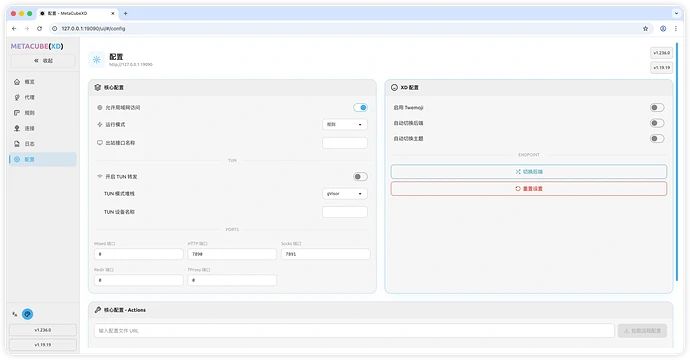Open the 运行模式 dropdown

[x=345, y=125]
